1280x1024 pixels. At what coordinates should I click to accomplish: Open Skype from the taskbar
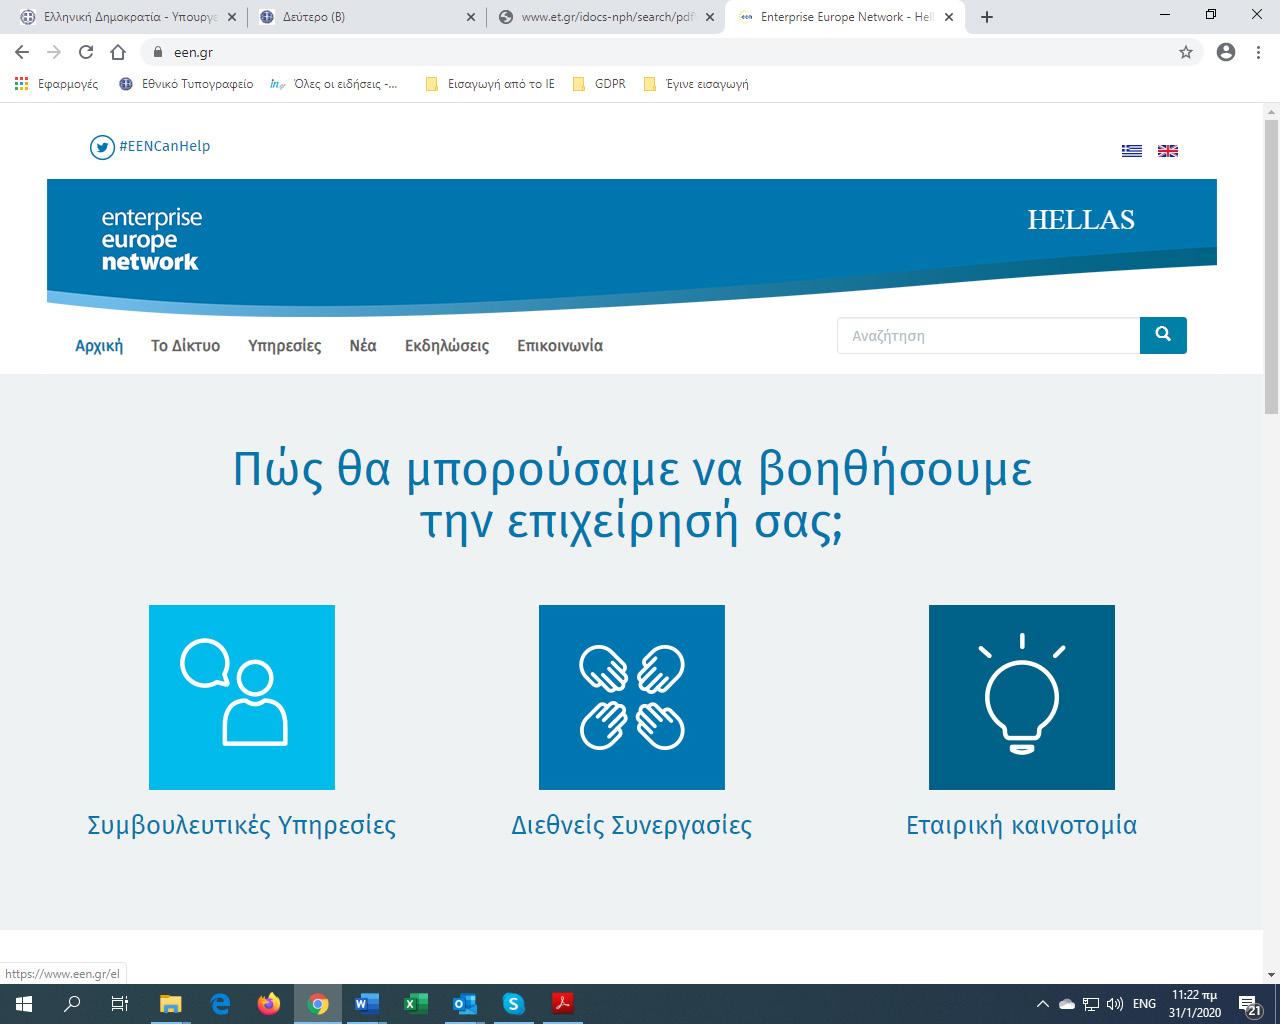click(514, 1004)
